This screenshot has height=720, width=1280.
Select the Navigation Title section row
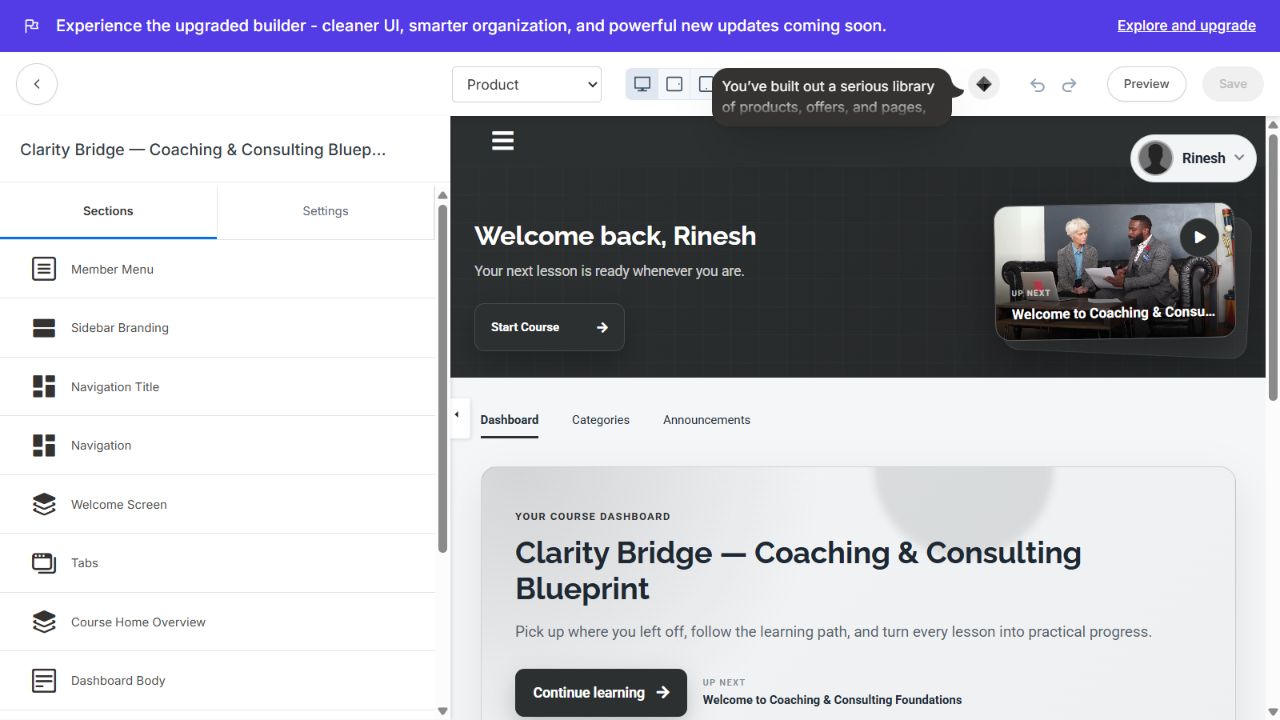coord(217,387)
